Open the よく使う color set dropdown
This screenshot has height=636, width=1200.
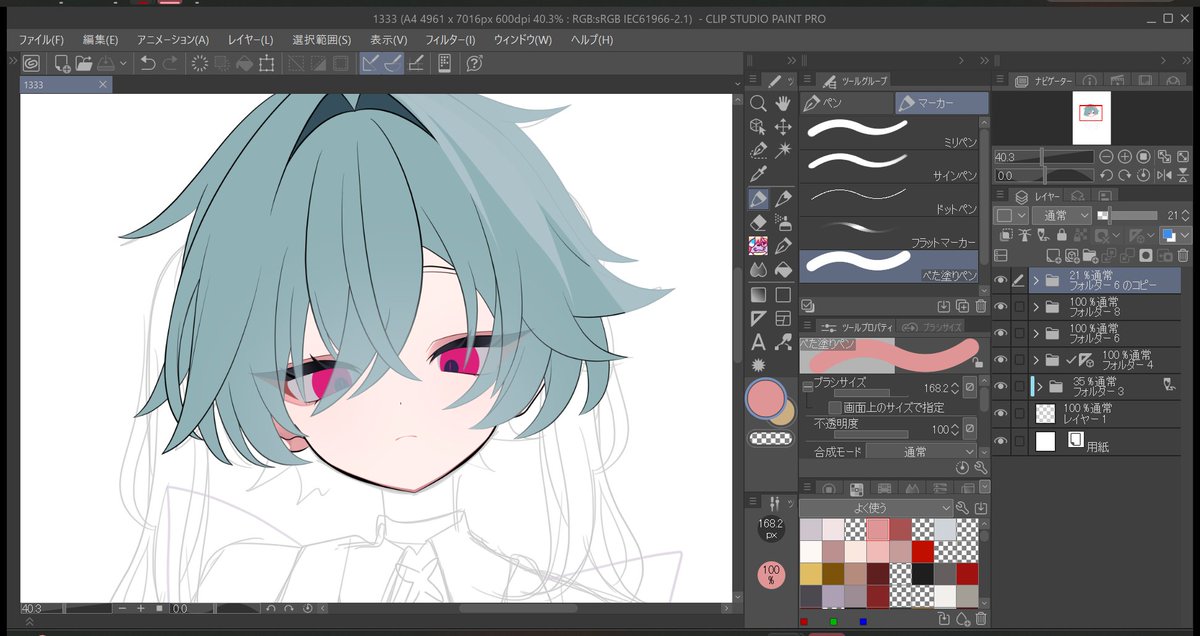pyautogui.click(x=875, y=508)
